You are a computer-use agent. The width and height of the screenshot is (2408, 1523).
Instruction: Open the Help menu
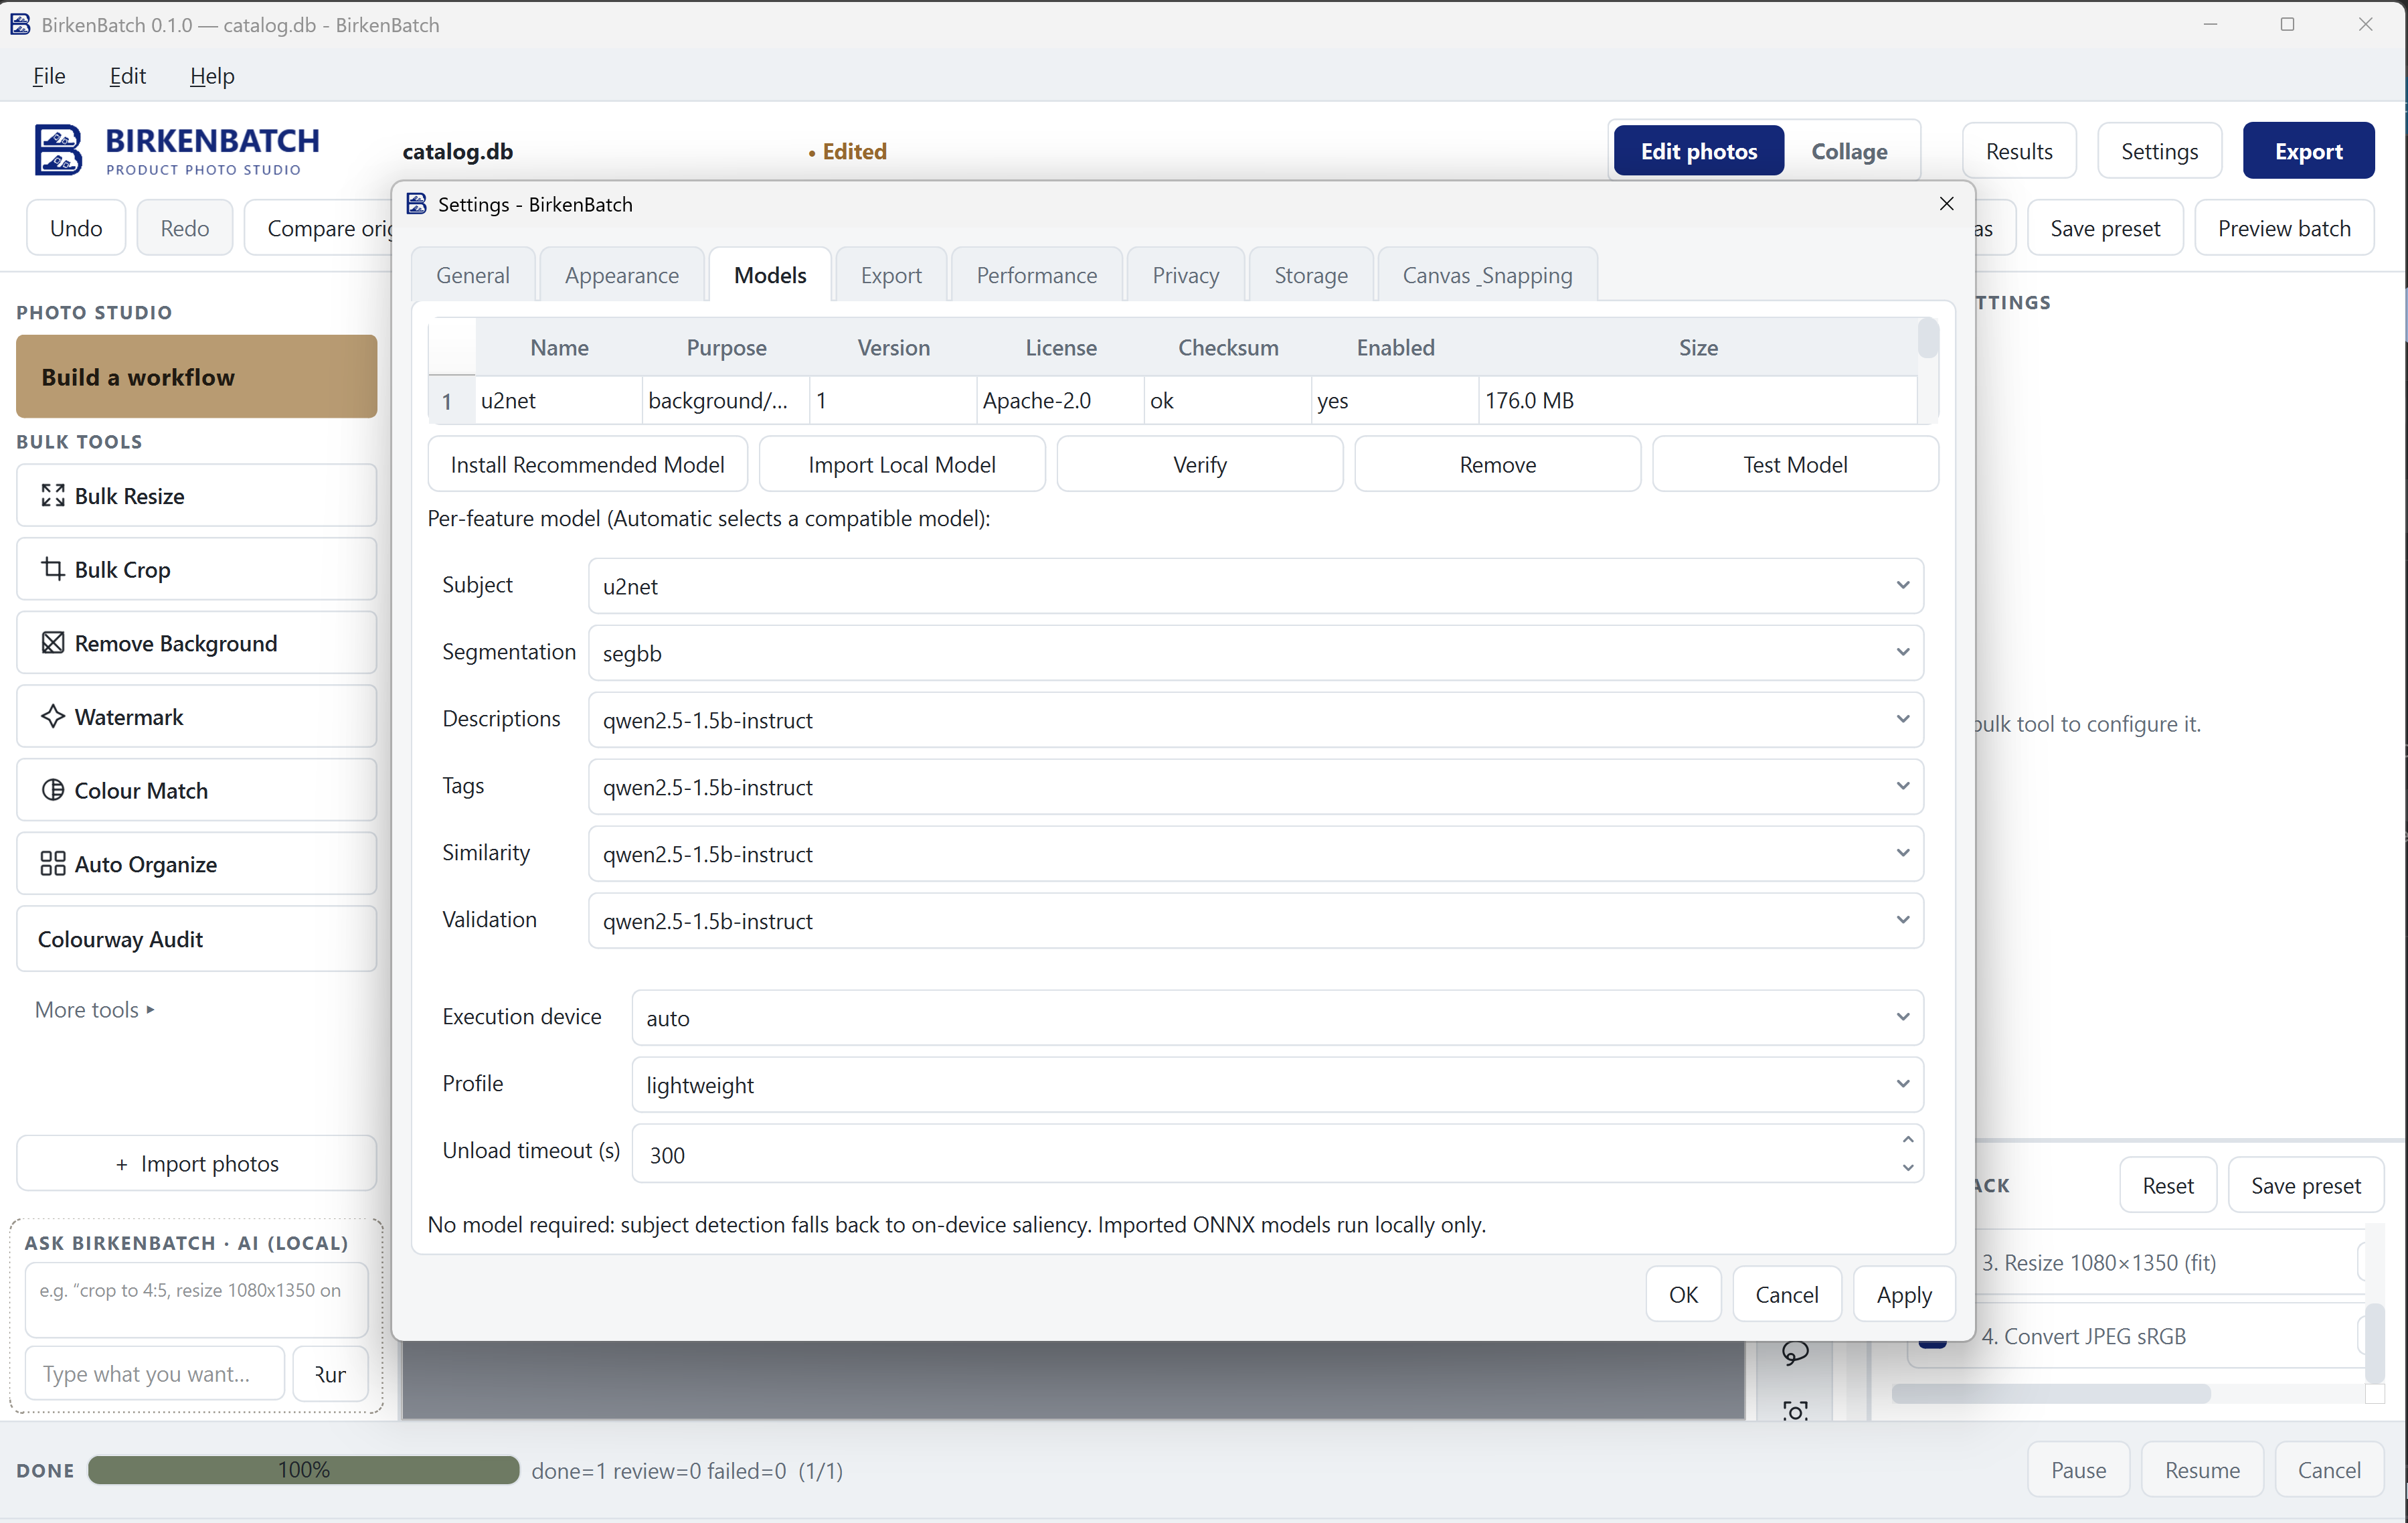pos(212,76)
